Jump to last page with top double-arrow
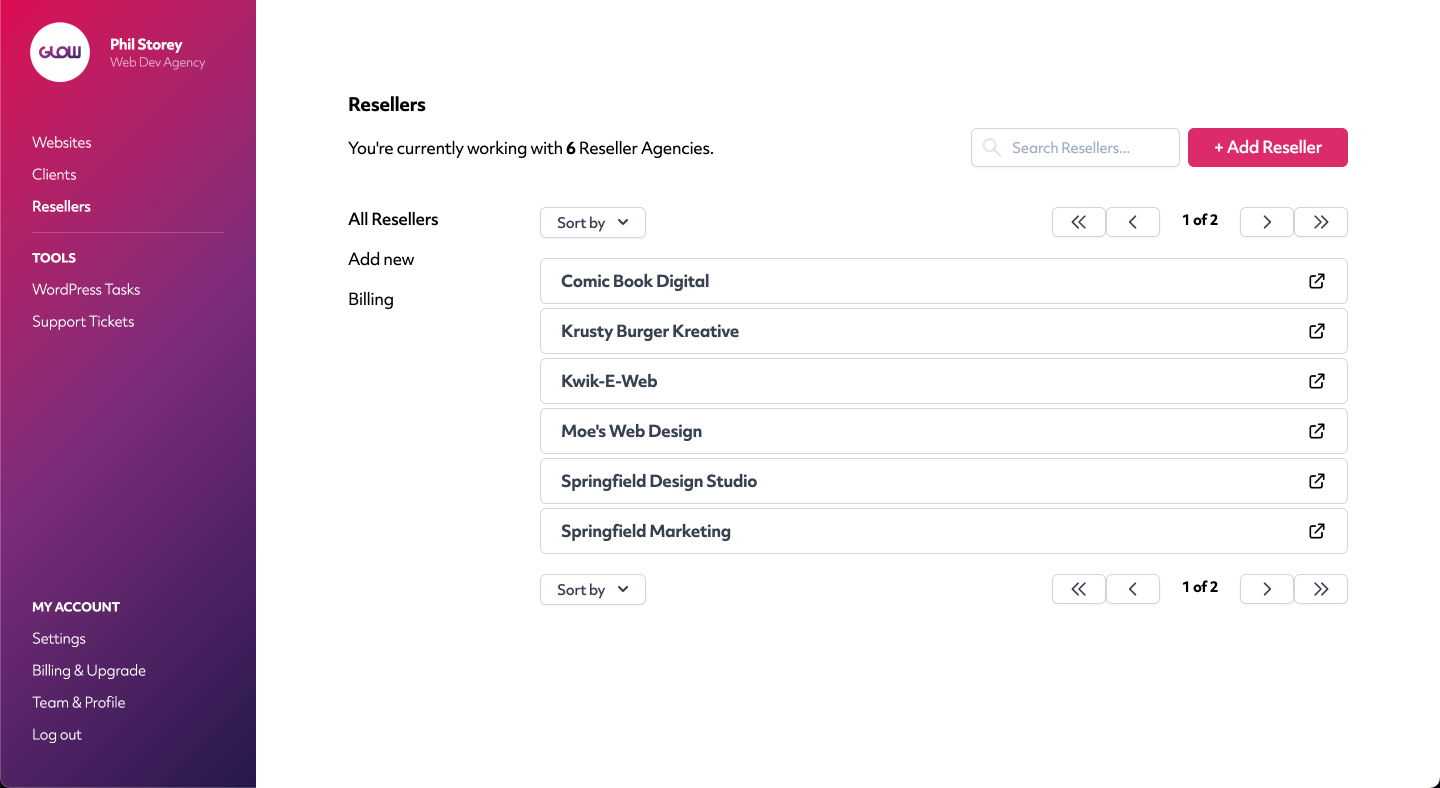 tap(1321, 222)
